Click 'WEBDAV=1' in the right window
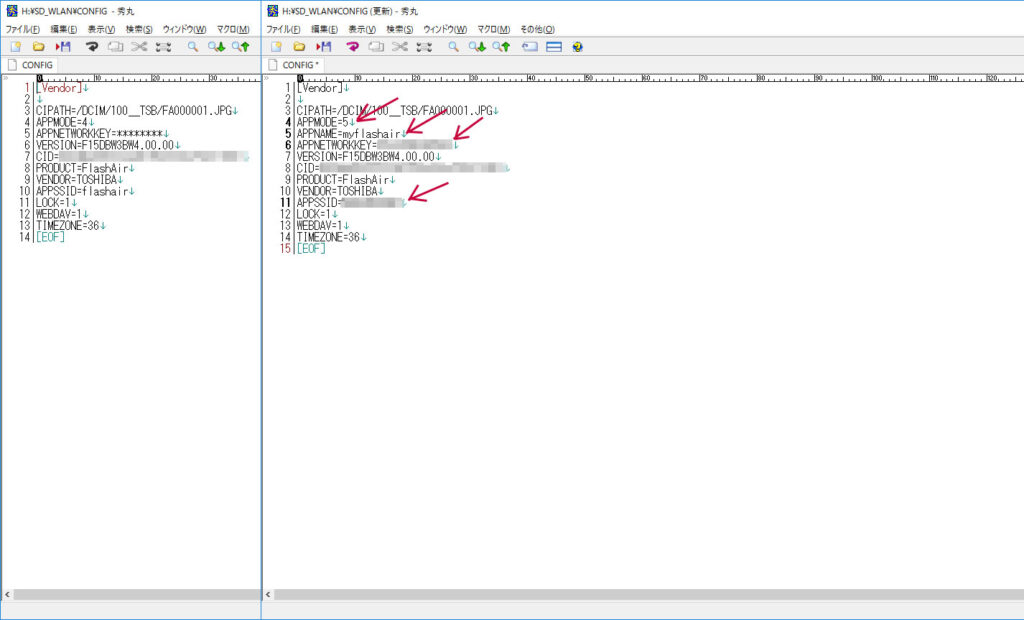Screen dimensions: 1024x620 319,225
